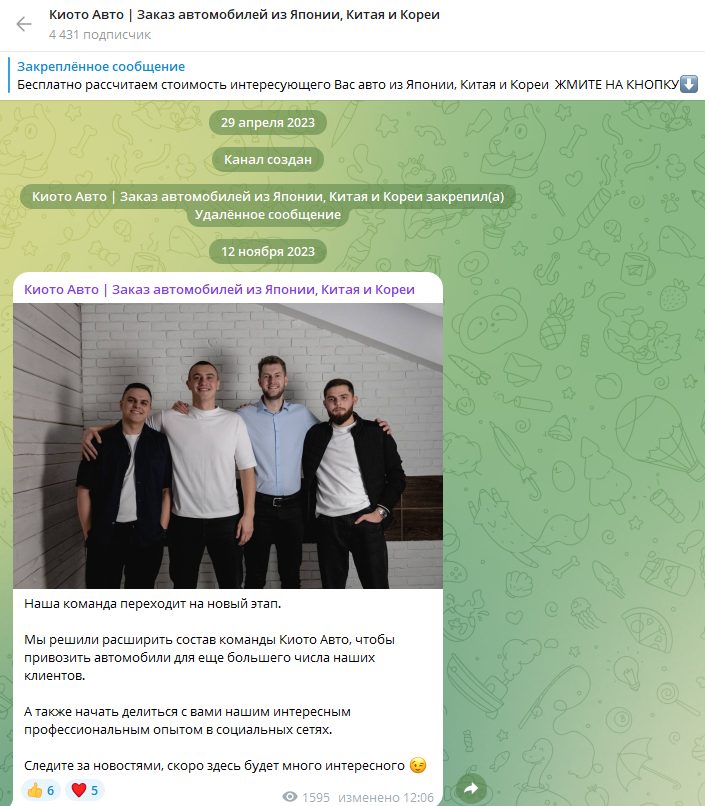Click the 12 ноября 2023 date badge

tap(268, 251)
